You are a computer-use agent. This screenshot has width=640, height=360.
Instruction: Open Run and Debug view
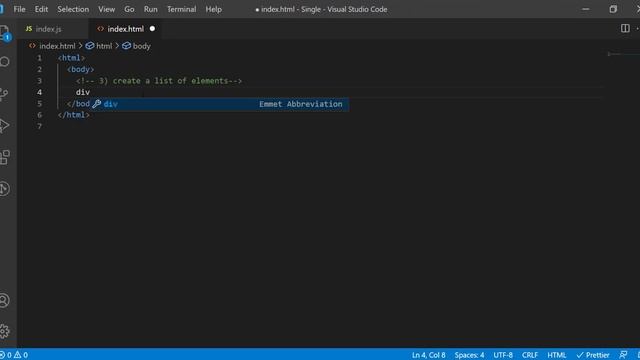coord(4,125)
